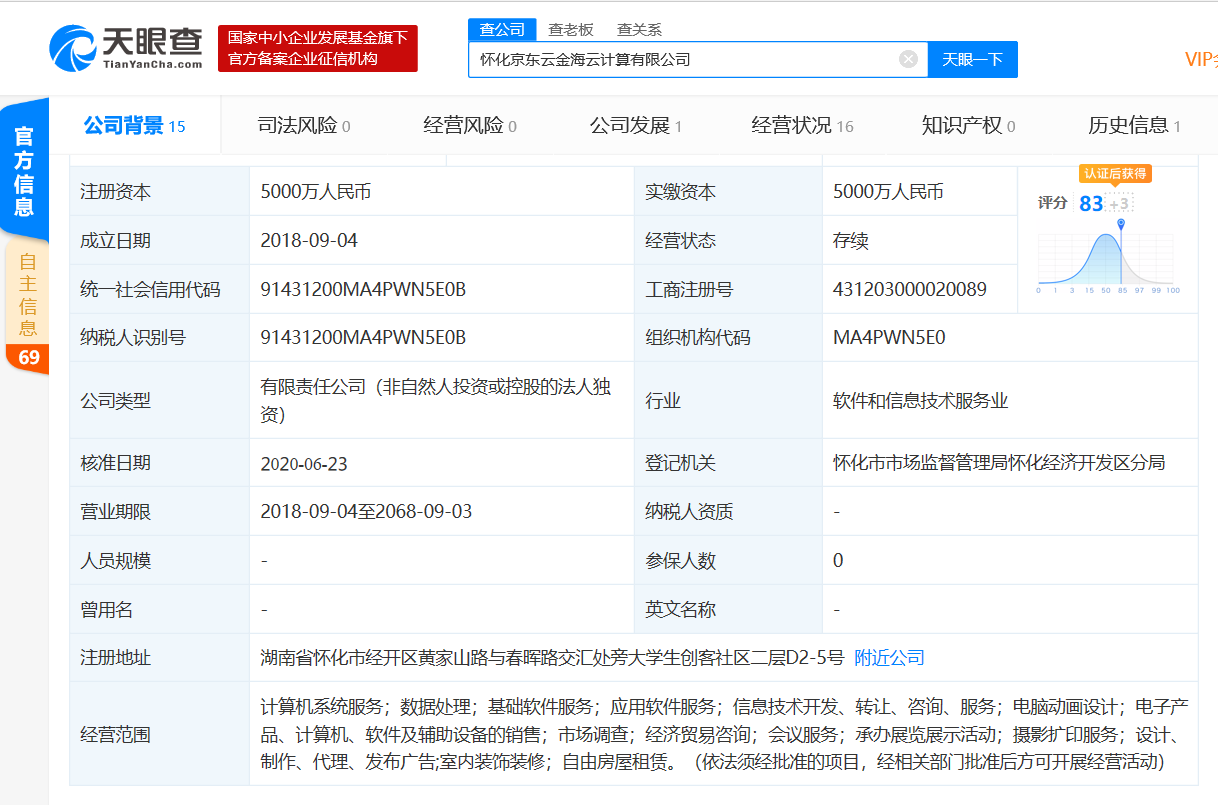Go to the 经营状况 section tab
The height and width of the screenshot is (805, 1218).
[802, 126]
